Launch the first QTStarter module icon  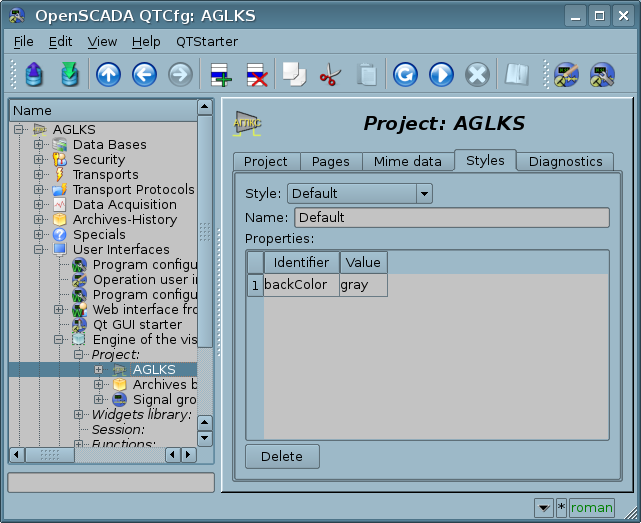pyautogui.click(x=566, y=75)
